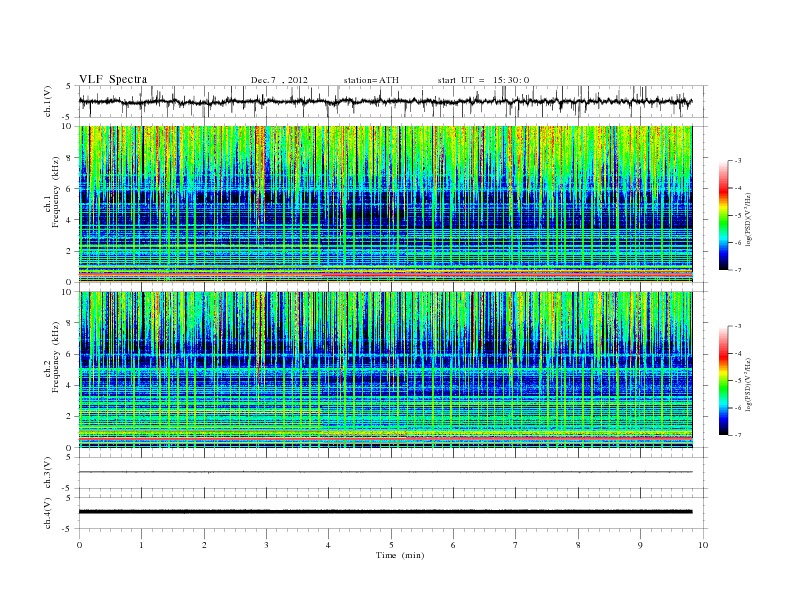Click the "2" tick on the time axis
792x612 pixels.
(x=204, y=545)
